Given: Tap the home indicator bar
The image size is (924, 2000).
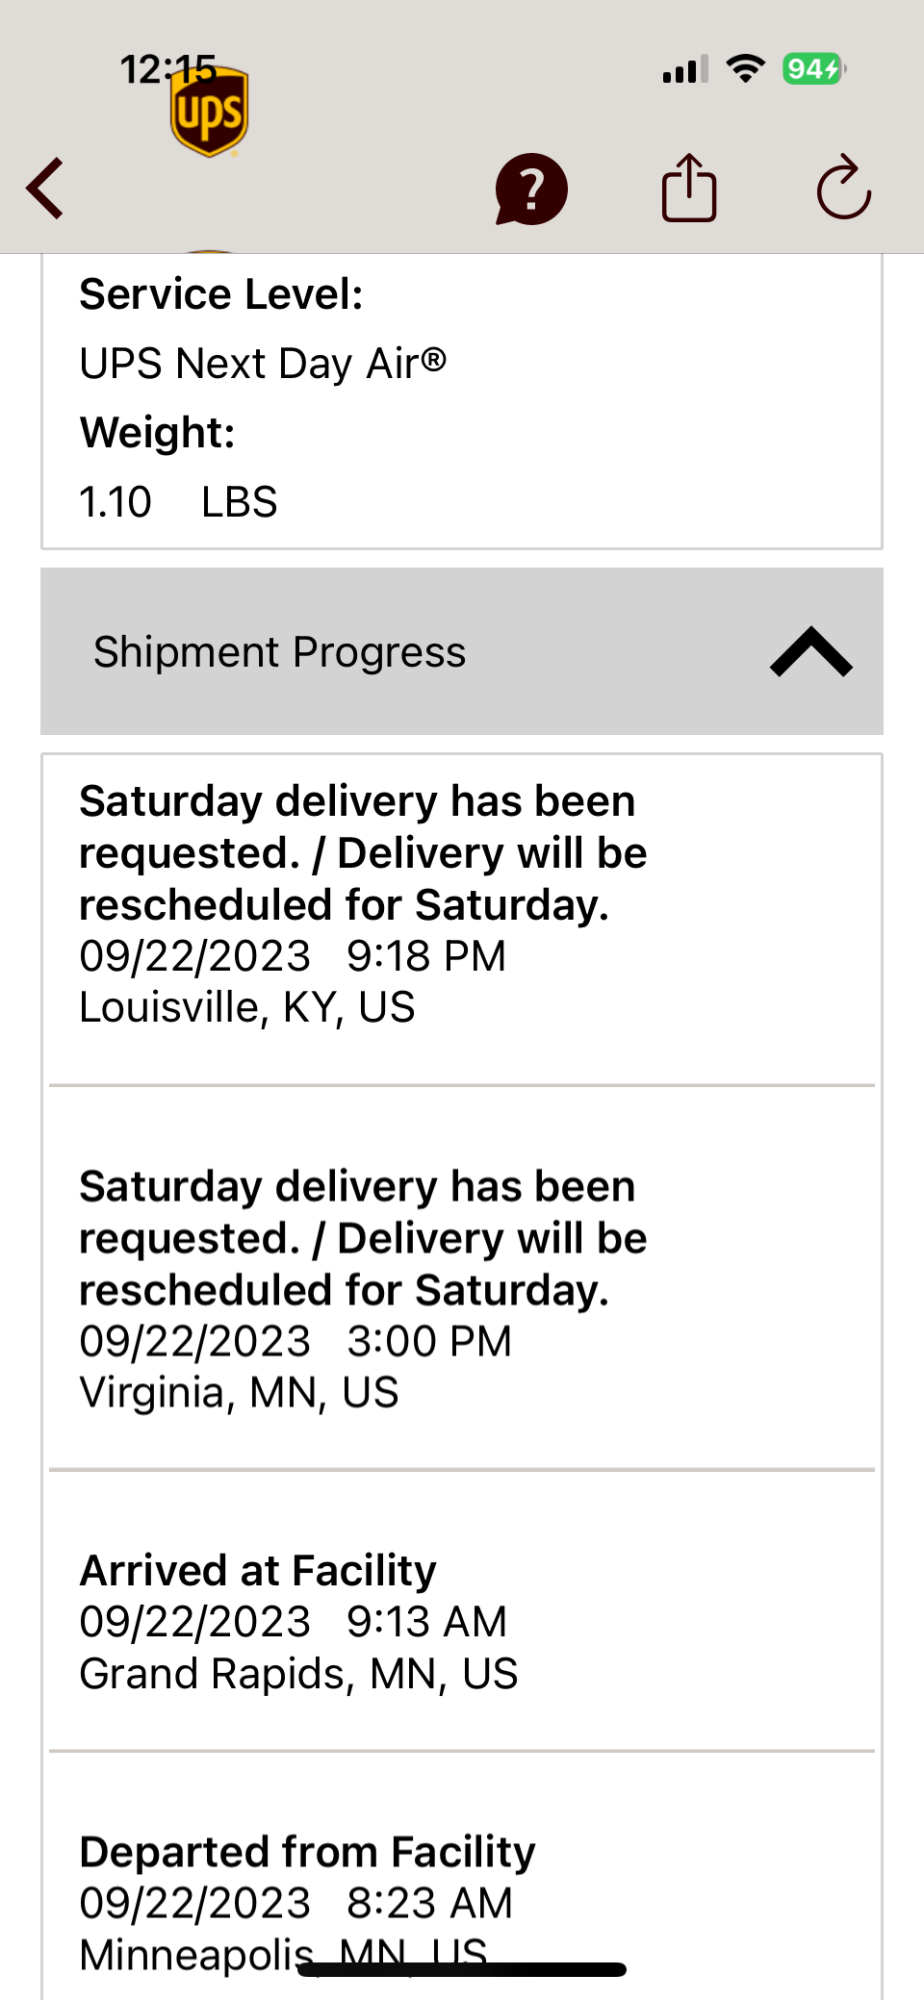Looking at the screenshot, I should (x=462, y=1969).
